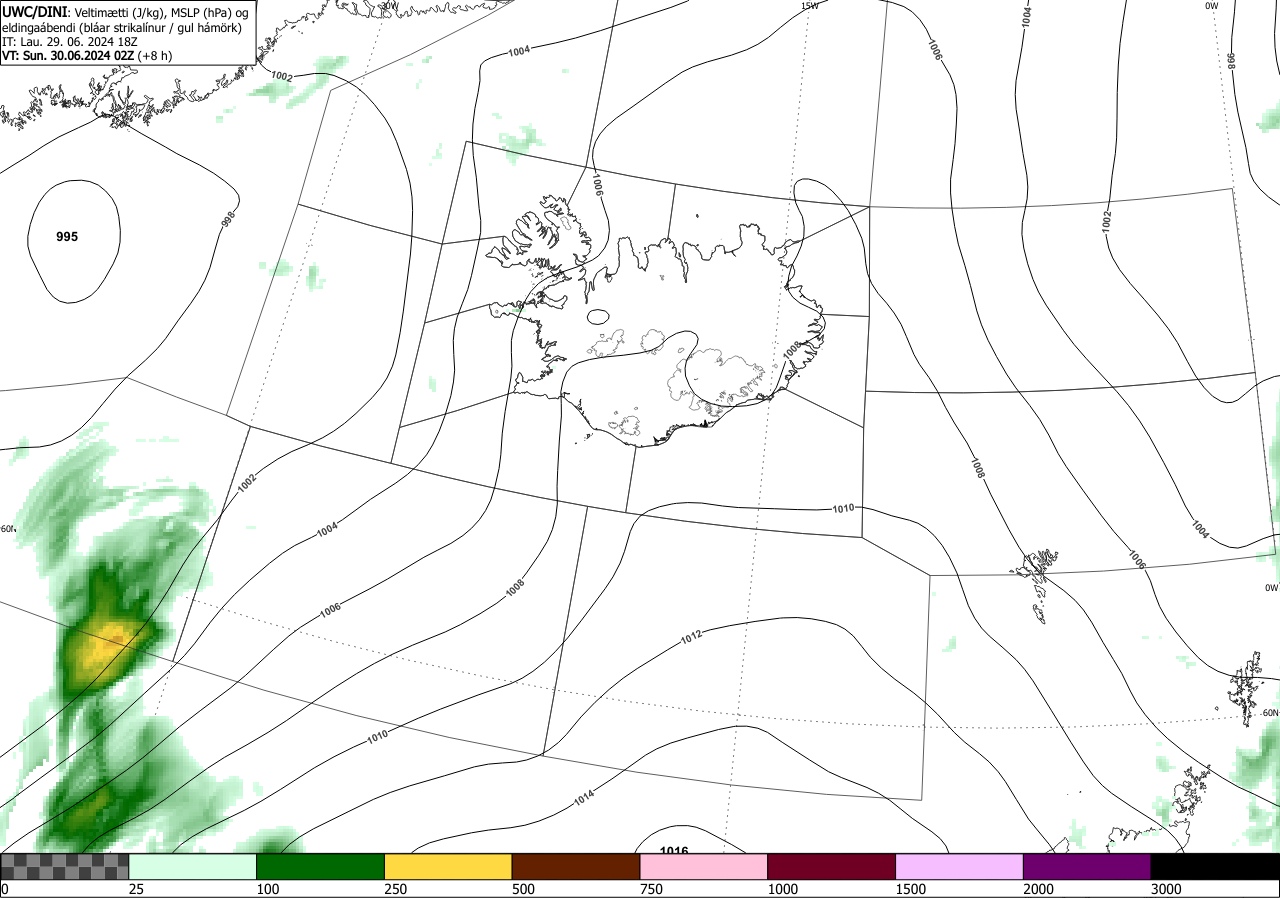Click the '995' low pressure center label
1280x898 pixels.
pos(67,237)
